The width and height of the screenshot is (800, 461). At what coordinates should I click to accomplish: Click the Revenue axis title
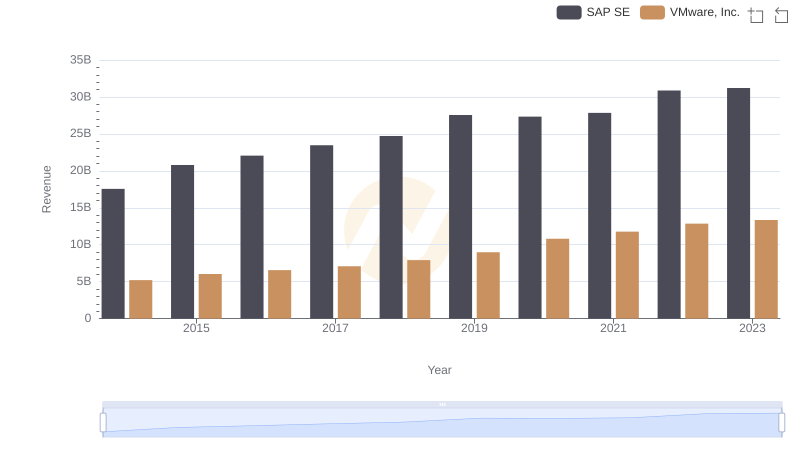(46, 189)
